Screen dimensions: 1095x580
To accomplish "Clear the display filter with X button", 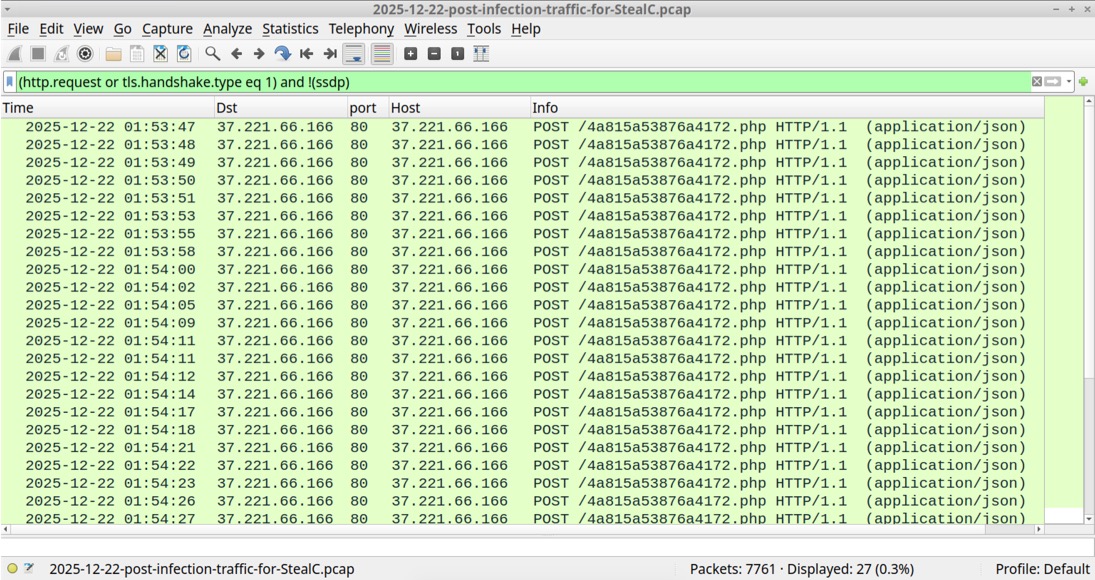I will (x=1037, y=82).
